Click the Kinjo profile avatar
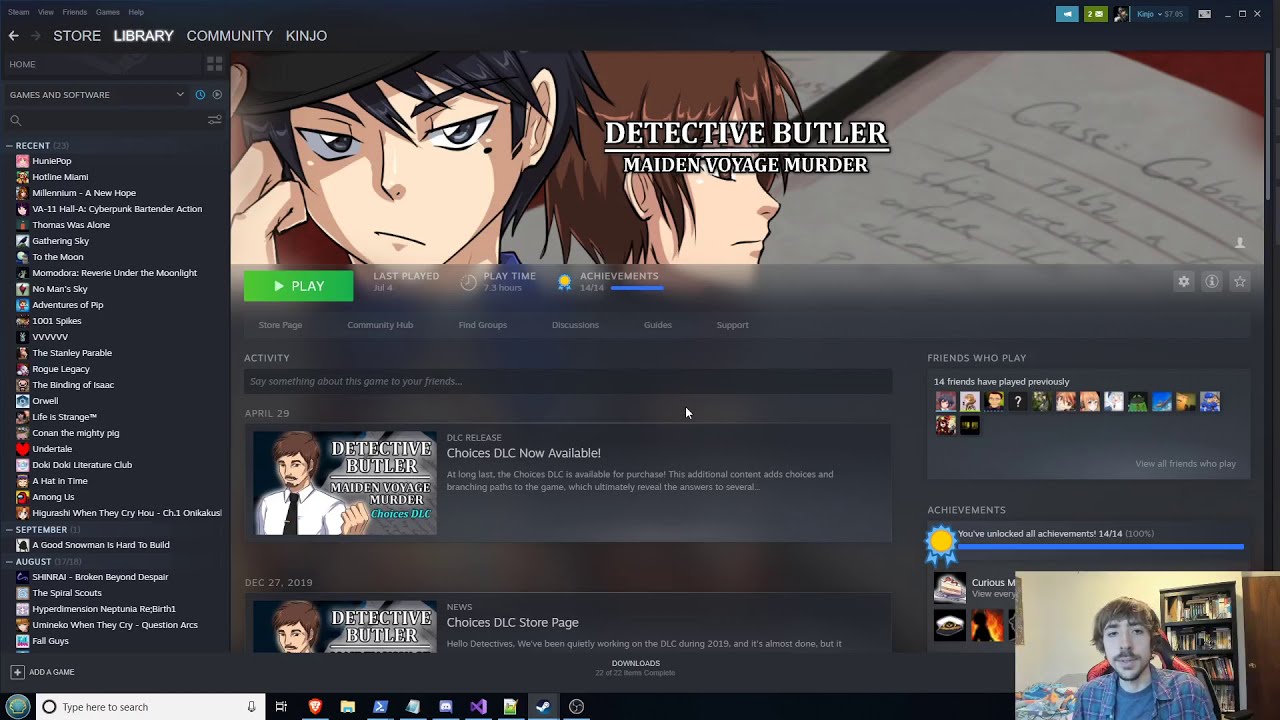The width and height of the screenshot is (1280, 720). point(1121,14)
